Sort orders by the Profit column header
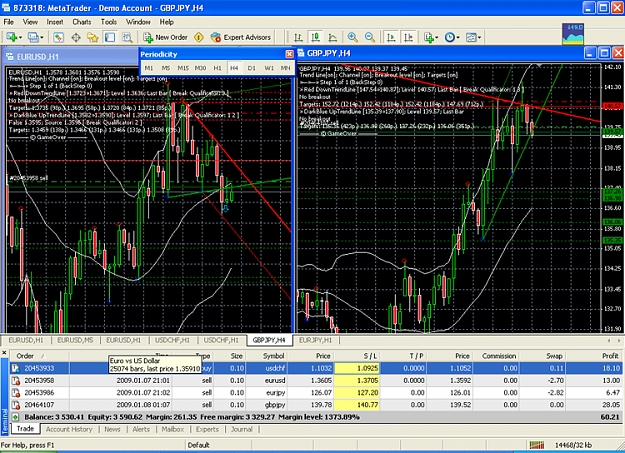This screenshot has width=625, height=453. (x=594, y=356)
